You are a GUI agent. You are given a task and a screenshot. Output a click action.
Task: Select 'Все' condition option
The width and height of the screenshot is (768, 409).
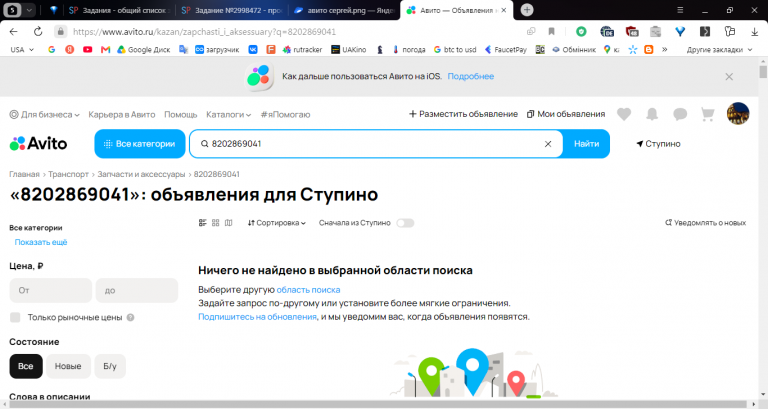coord(26,366)
